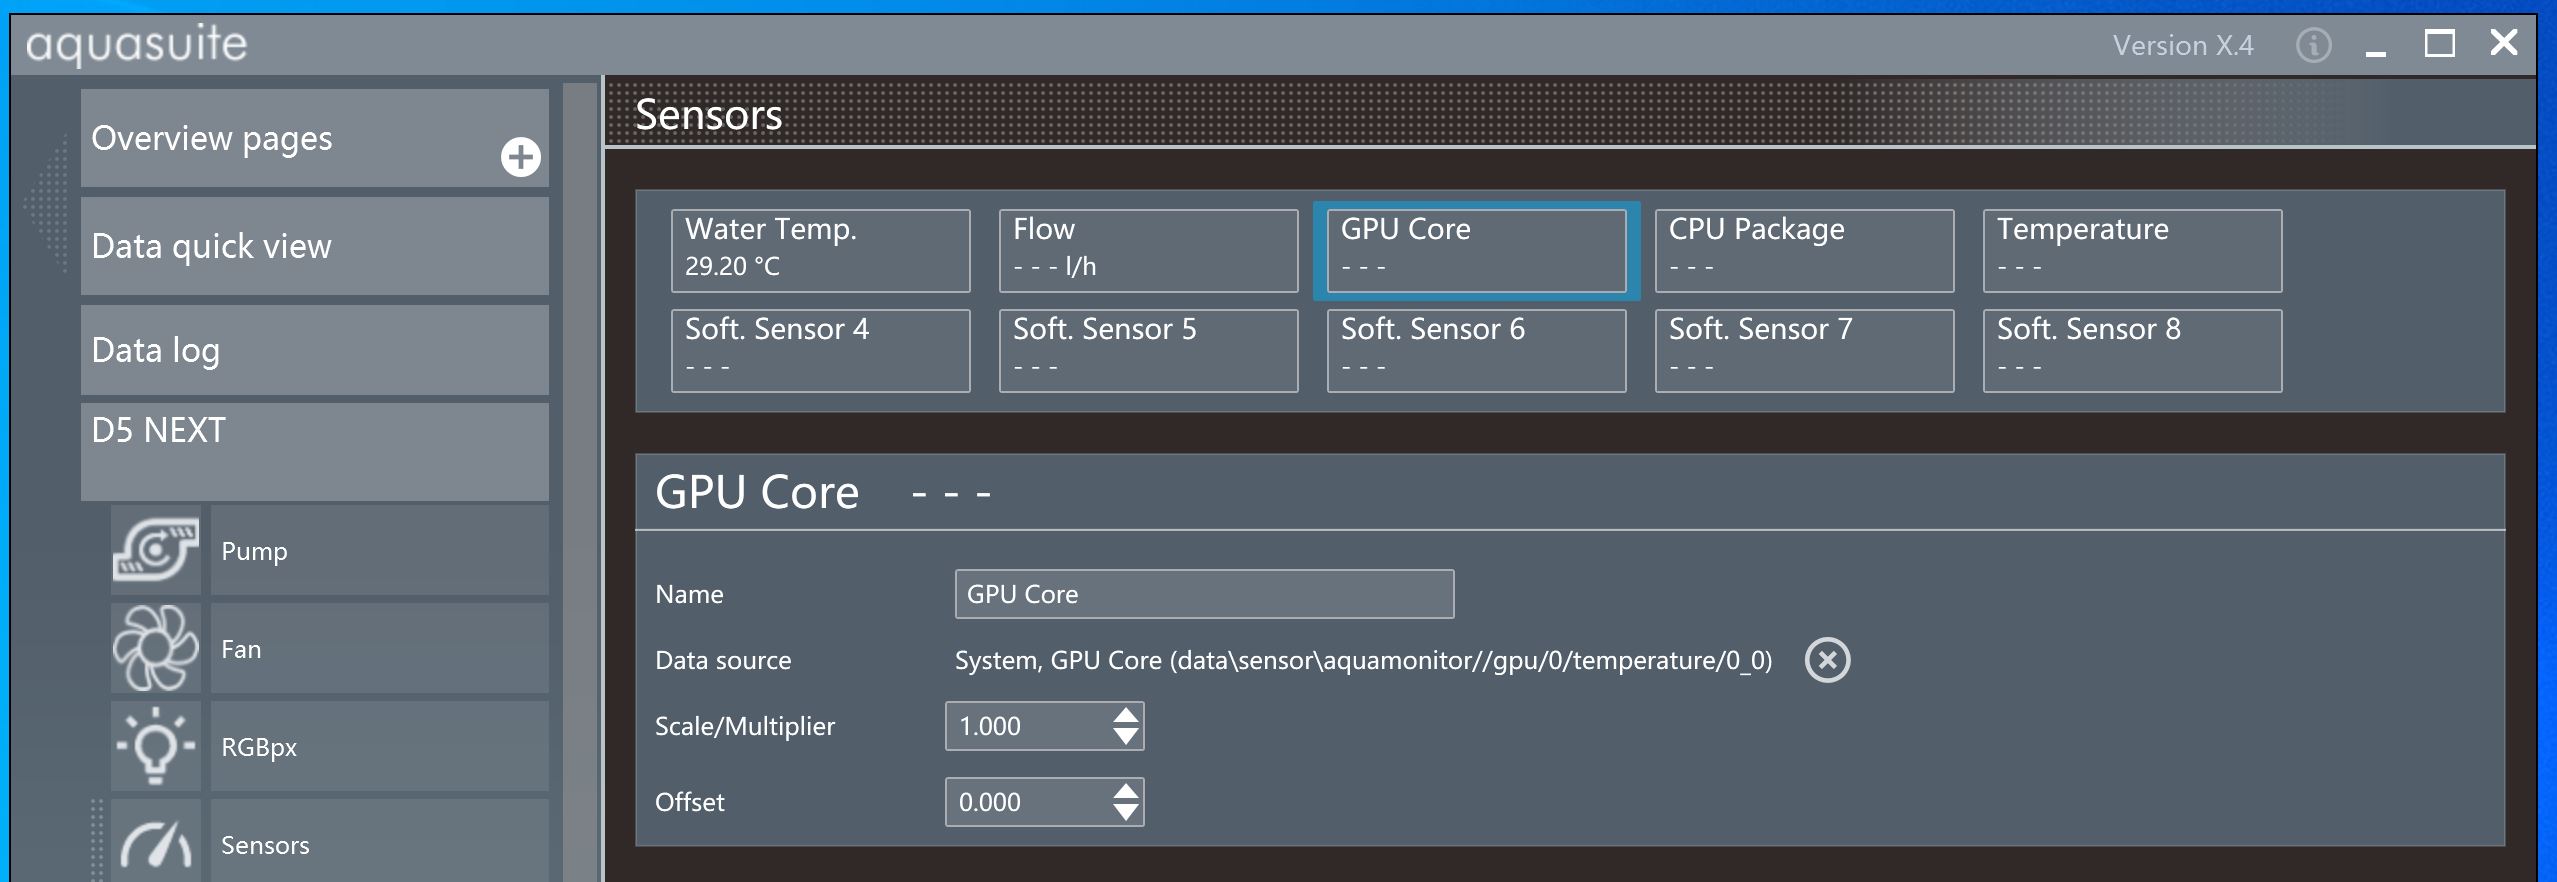Select the Flow sensor tile
Image resolution: width=2557 pixels, height=882 pixels.
[x=1148, y=250]
